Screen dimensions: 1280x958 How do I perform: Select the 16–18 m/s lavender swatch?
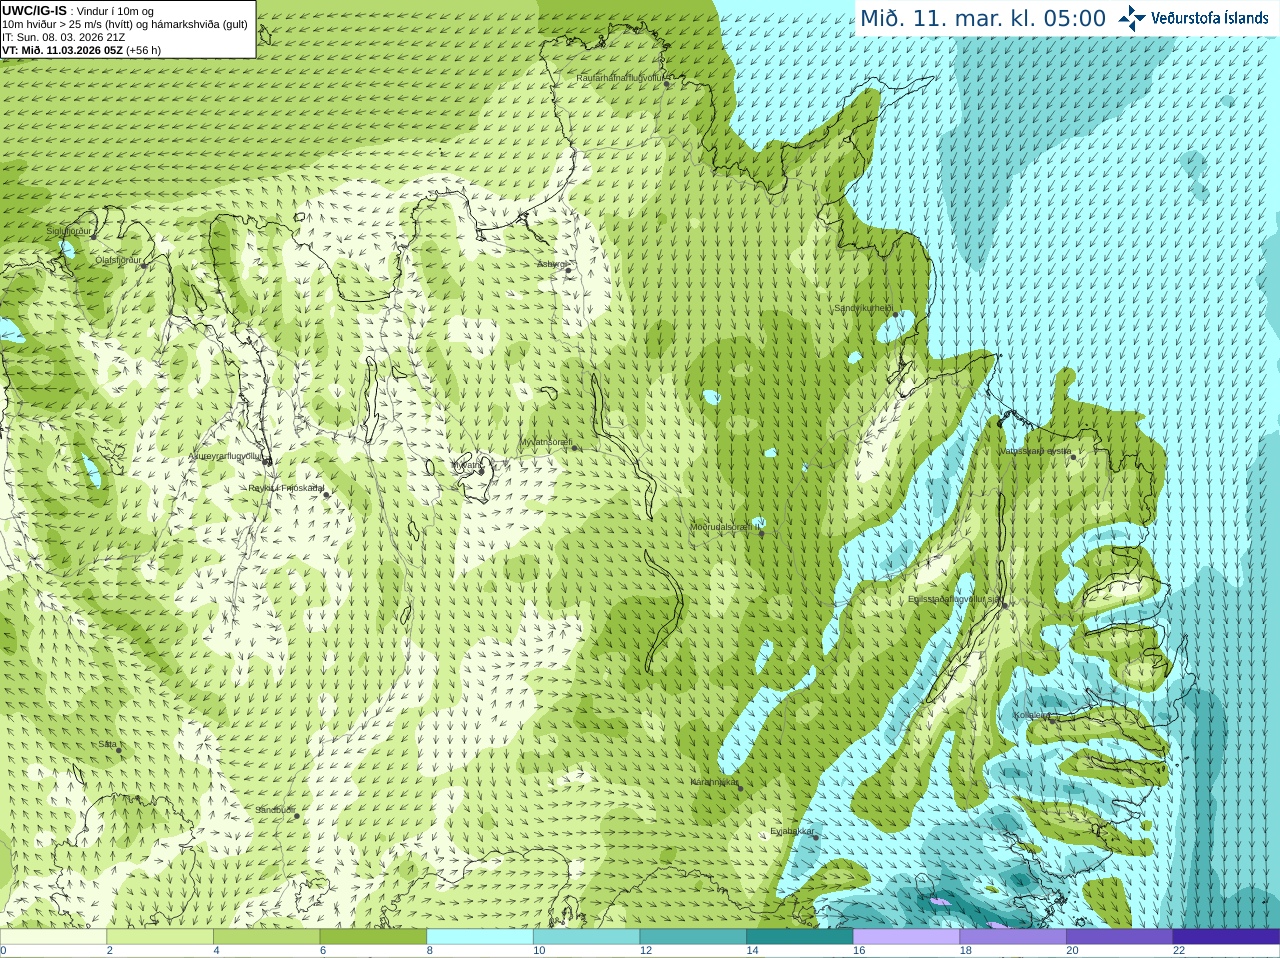(906, 937)
